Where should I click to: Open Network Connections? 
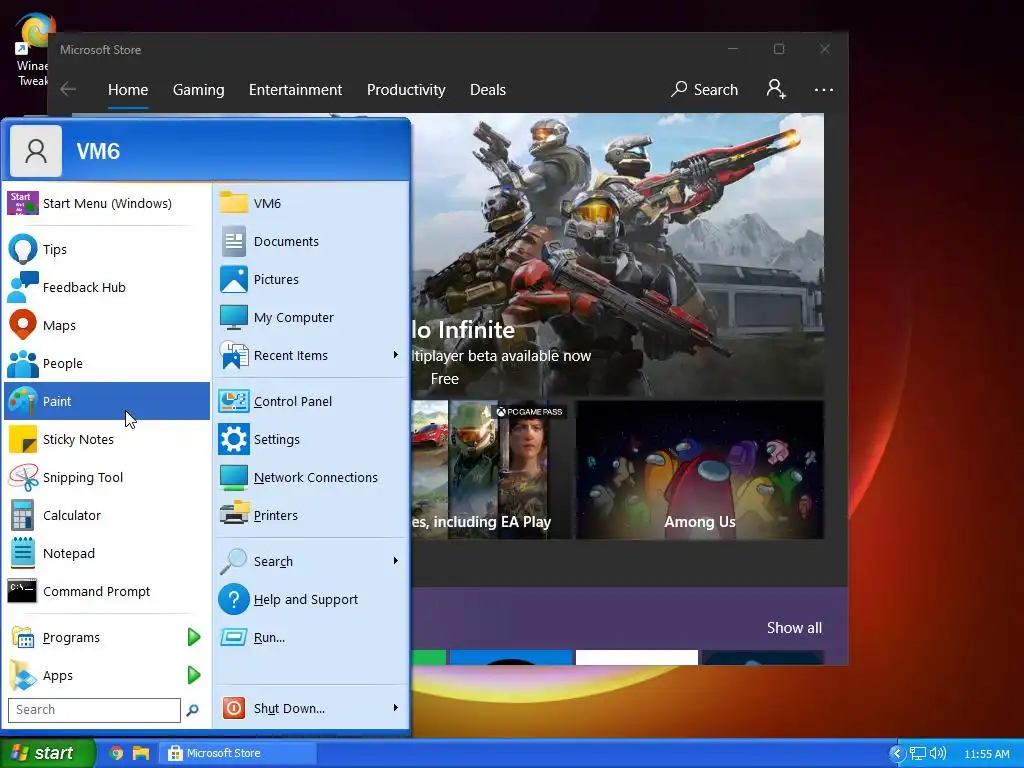pos(311,477)
